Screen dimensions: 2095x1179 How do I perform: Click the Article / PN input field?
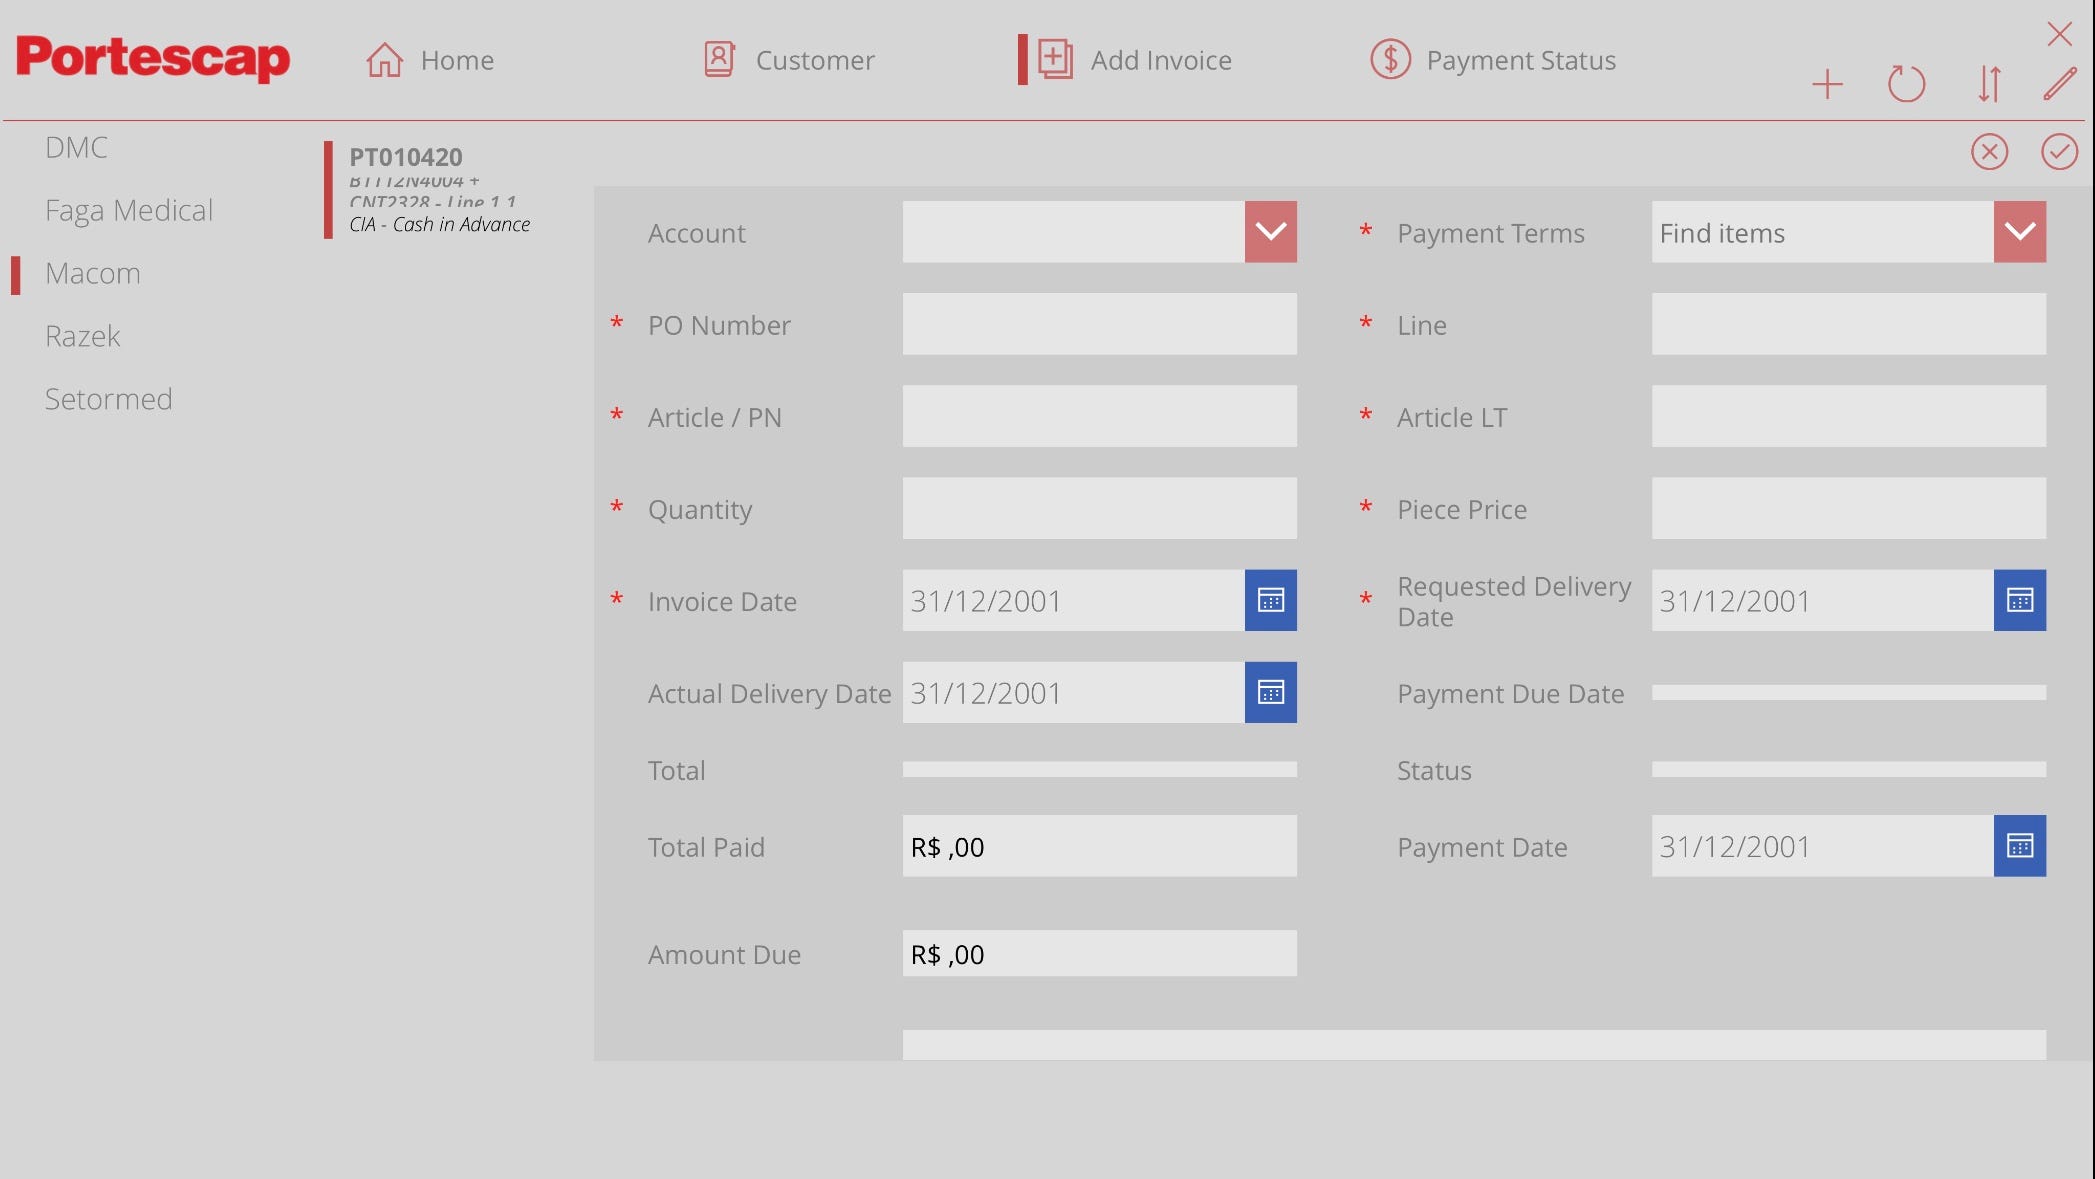pyautogui.click(x=1099, y=416)
